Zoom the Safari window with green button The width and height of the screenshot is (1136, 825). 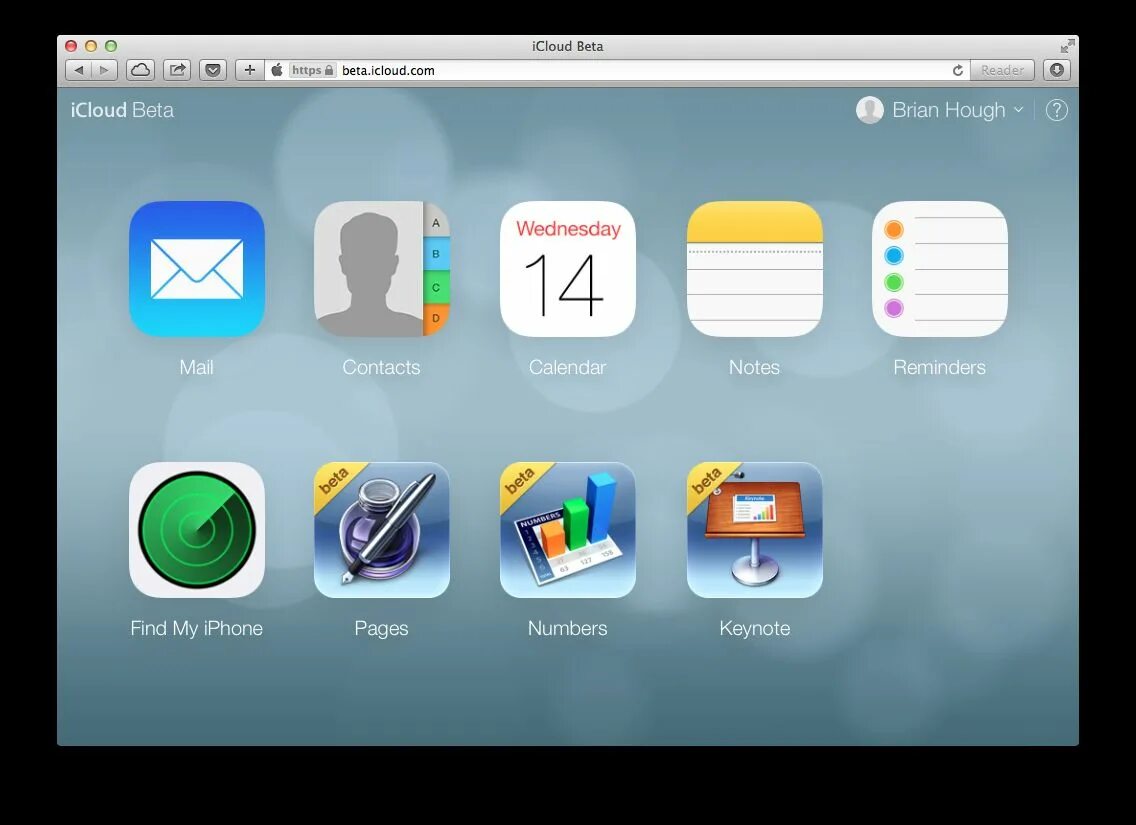111,46
